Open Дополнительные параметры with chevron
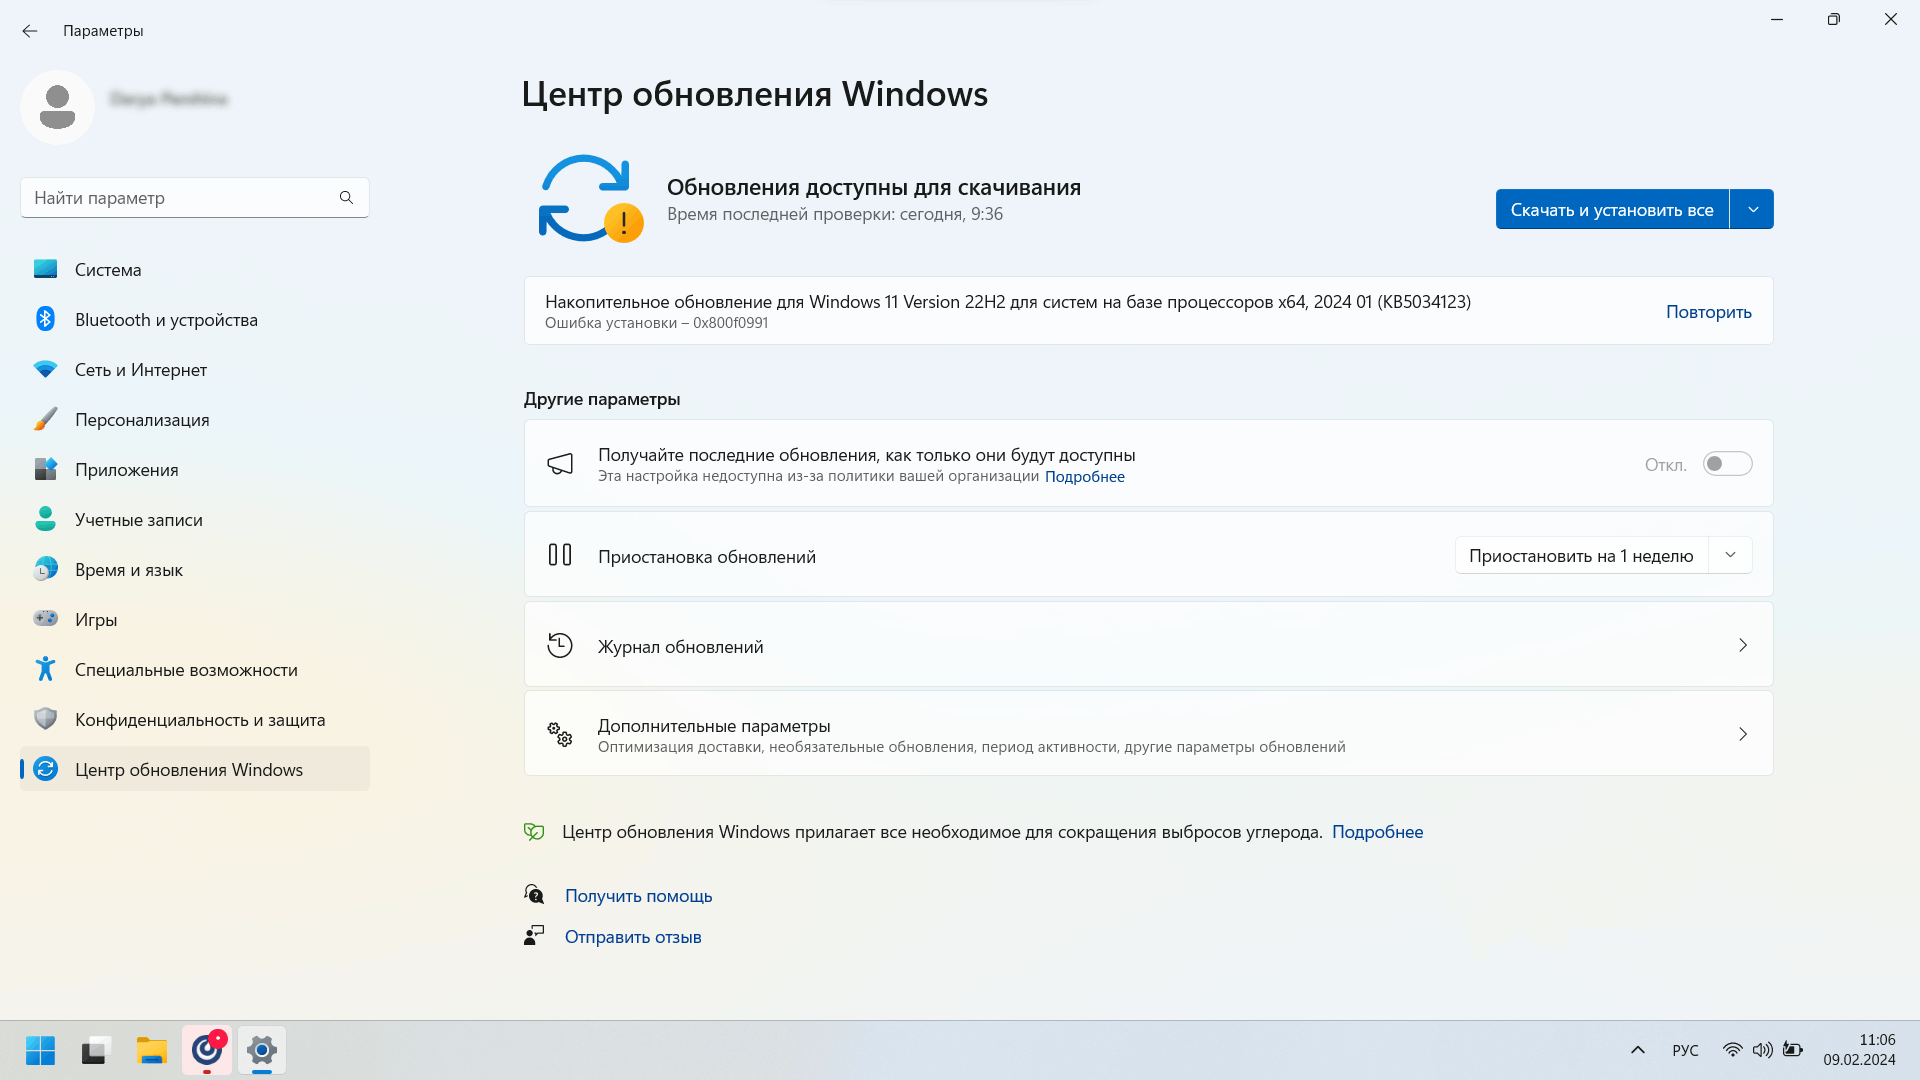The image size is (1920, 1080). click(1742, 734)
